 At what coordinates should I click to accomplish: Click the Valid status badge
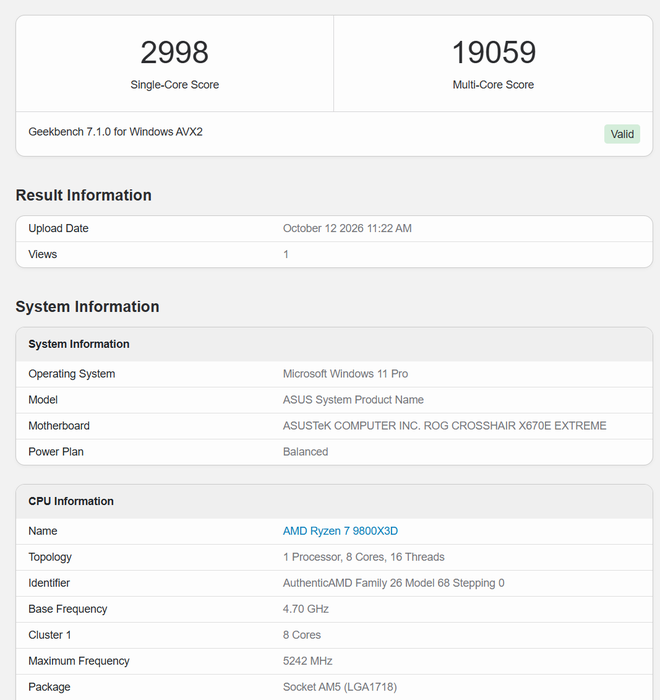coord(622,134)
